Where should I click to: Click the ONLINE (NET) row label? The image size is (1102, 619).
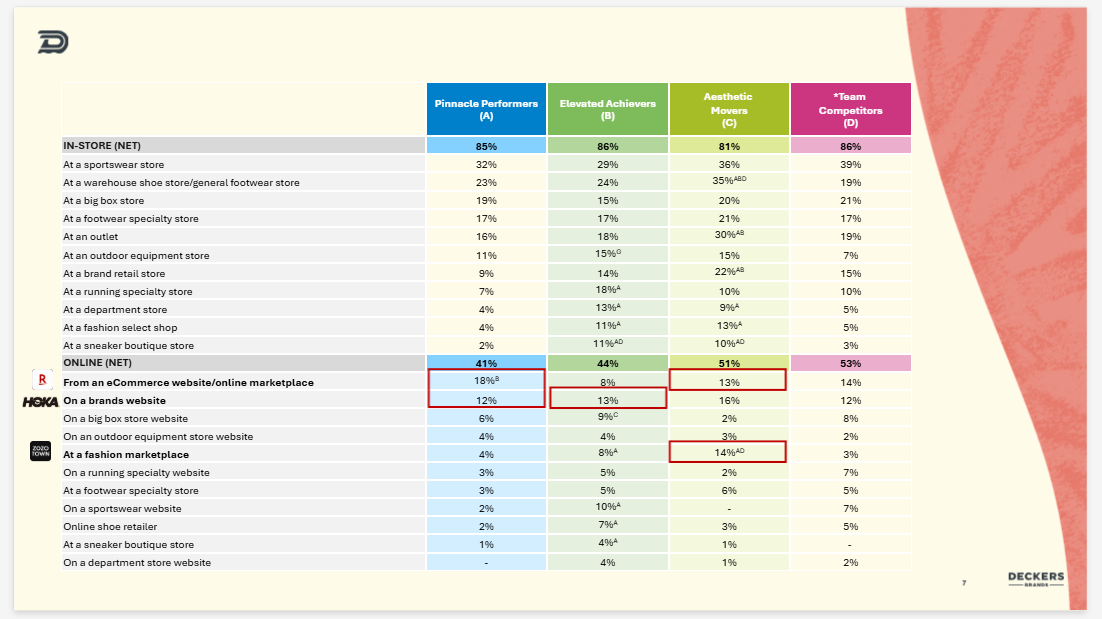pos(98,363)
